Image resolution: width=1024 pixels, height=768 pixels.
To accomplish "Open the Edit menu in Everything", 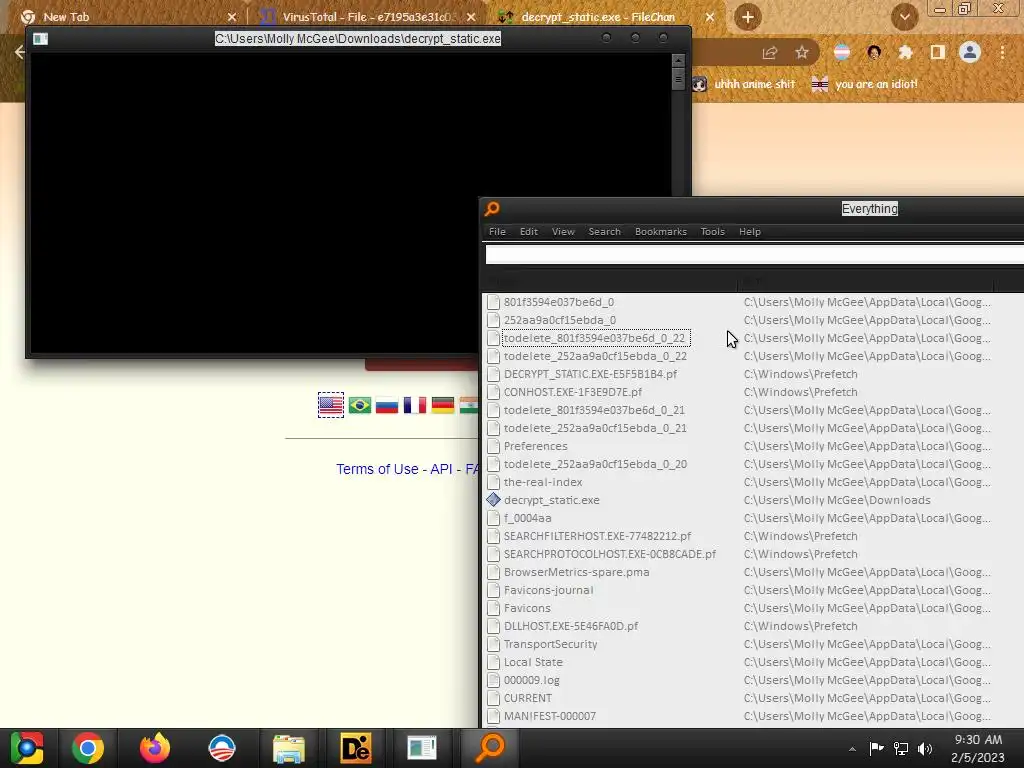I will [x=528, y=232].
